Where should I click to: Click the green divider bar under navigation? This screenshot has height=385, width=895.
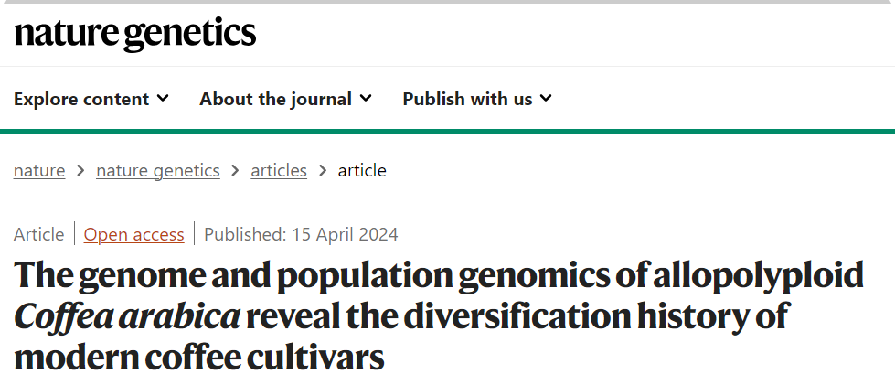pos(448,131)
